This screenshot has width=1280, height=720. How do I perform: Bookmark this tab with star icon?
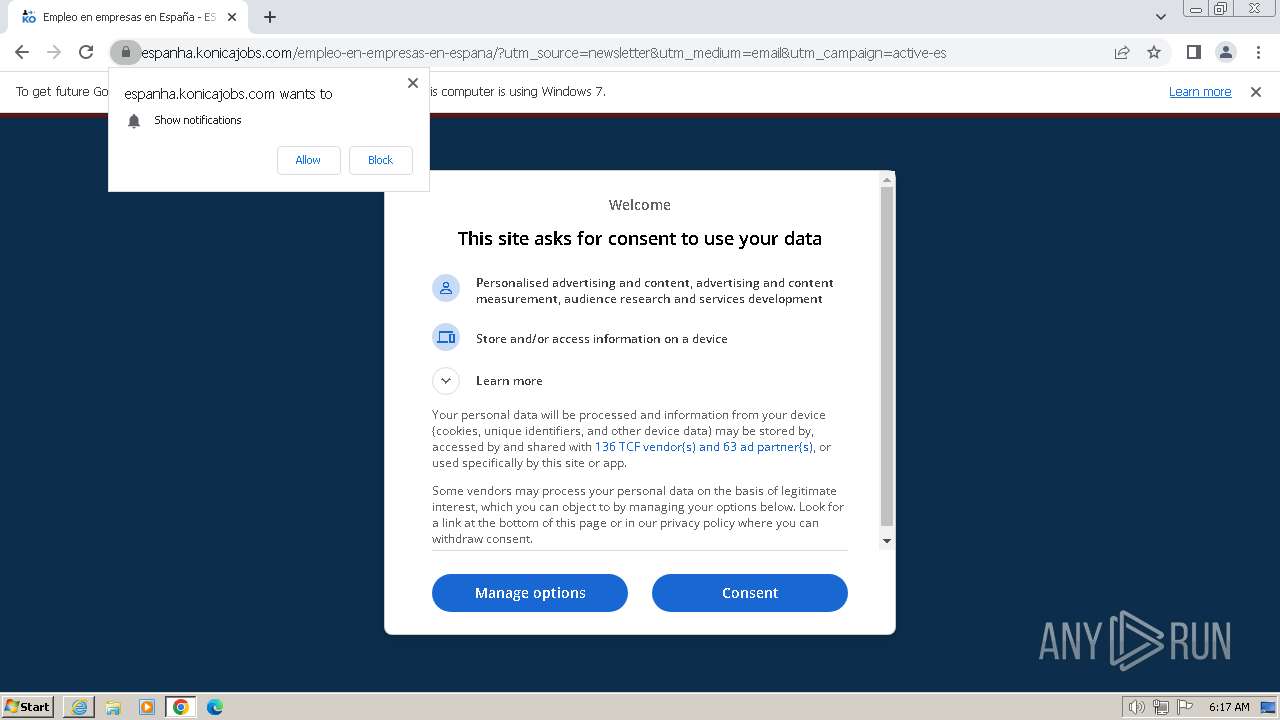pos(1154,52)
